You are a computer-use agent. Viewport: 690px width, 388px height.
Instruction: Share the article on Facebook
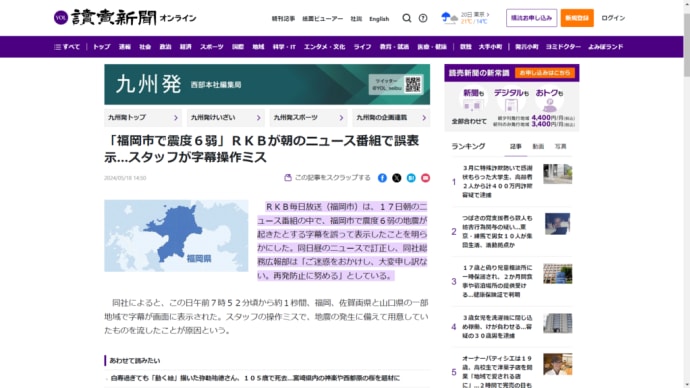[382, 178]
